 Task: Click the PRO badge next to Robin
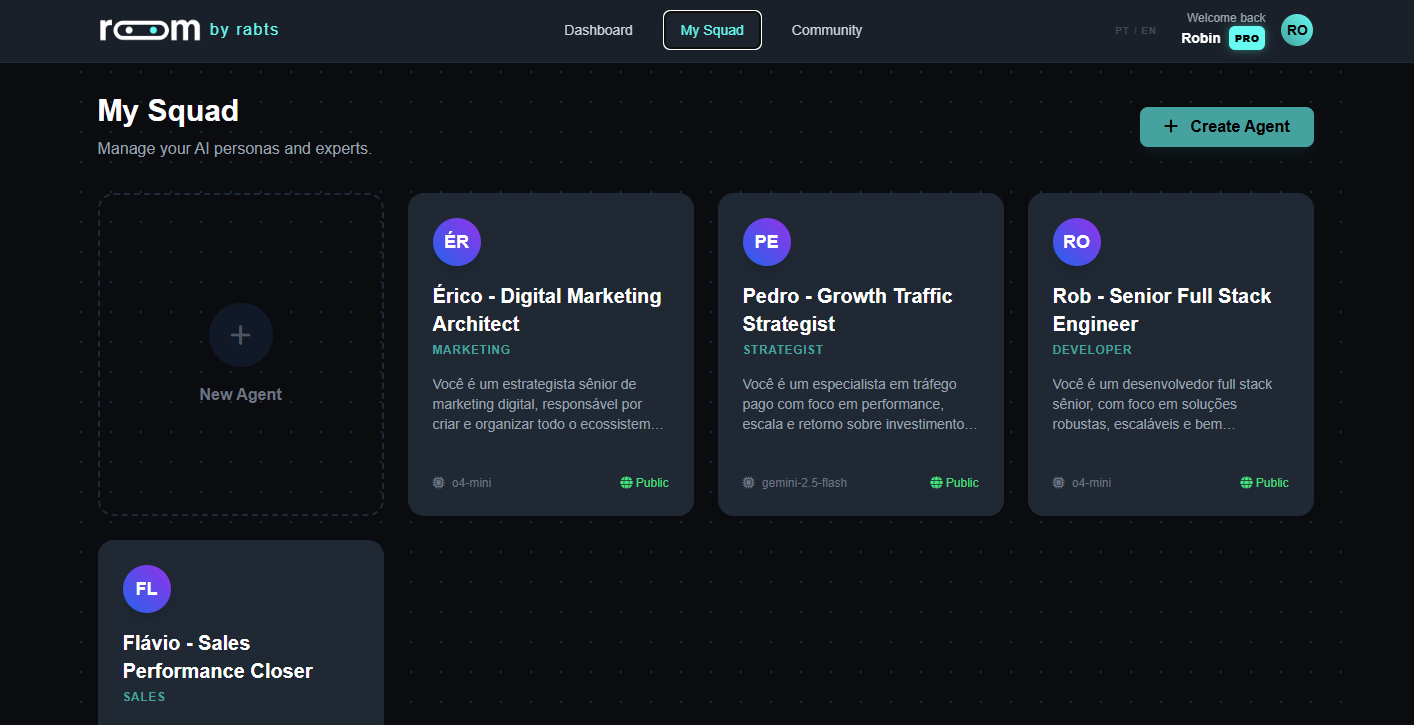1246,37
